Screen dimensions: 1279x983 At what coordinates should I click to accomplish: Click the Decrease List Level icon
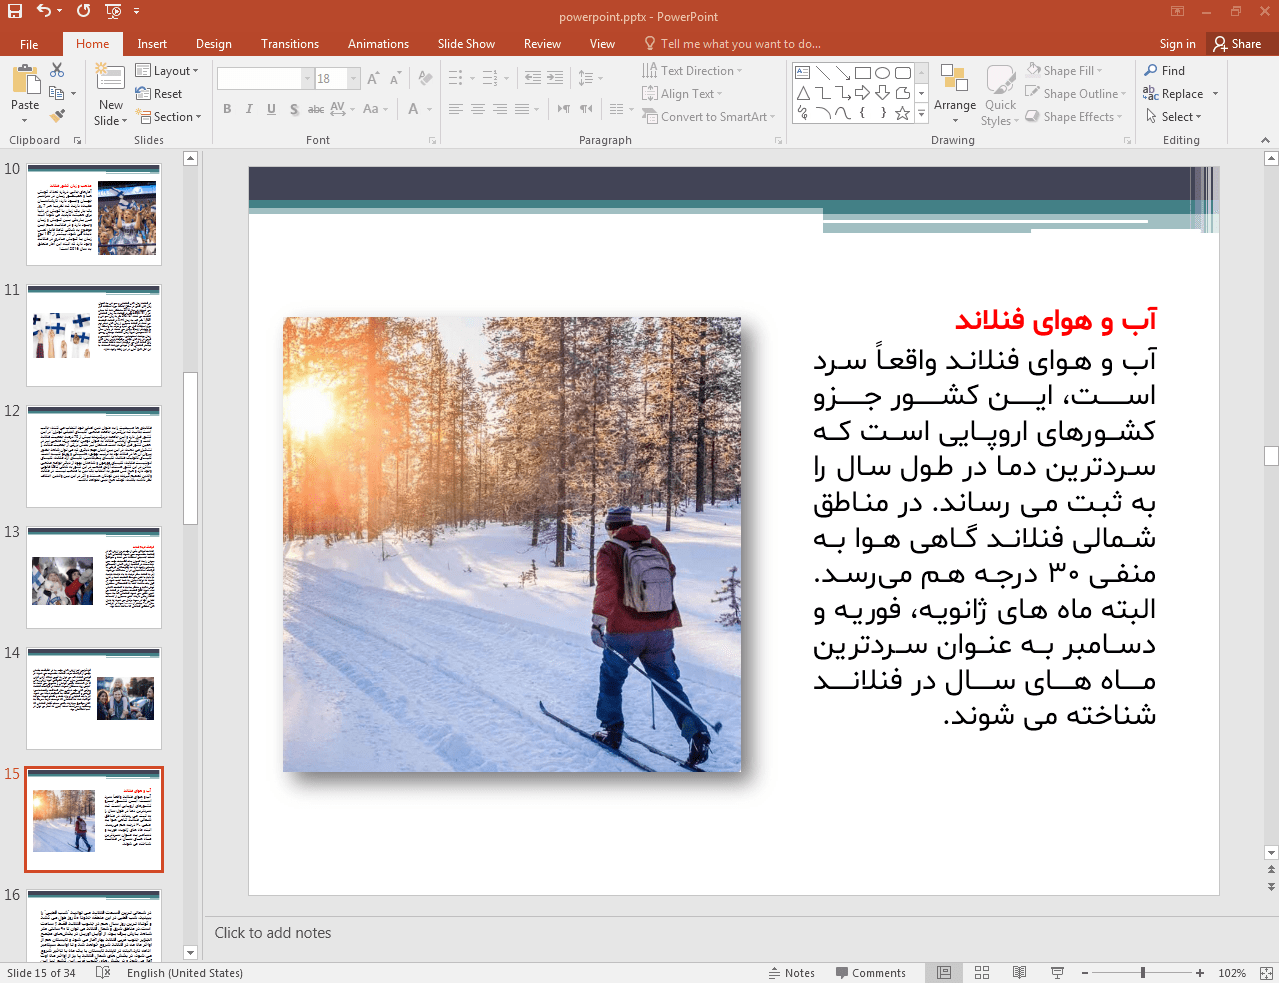pyautogui.click(x=532, y=78)
